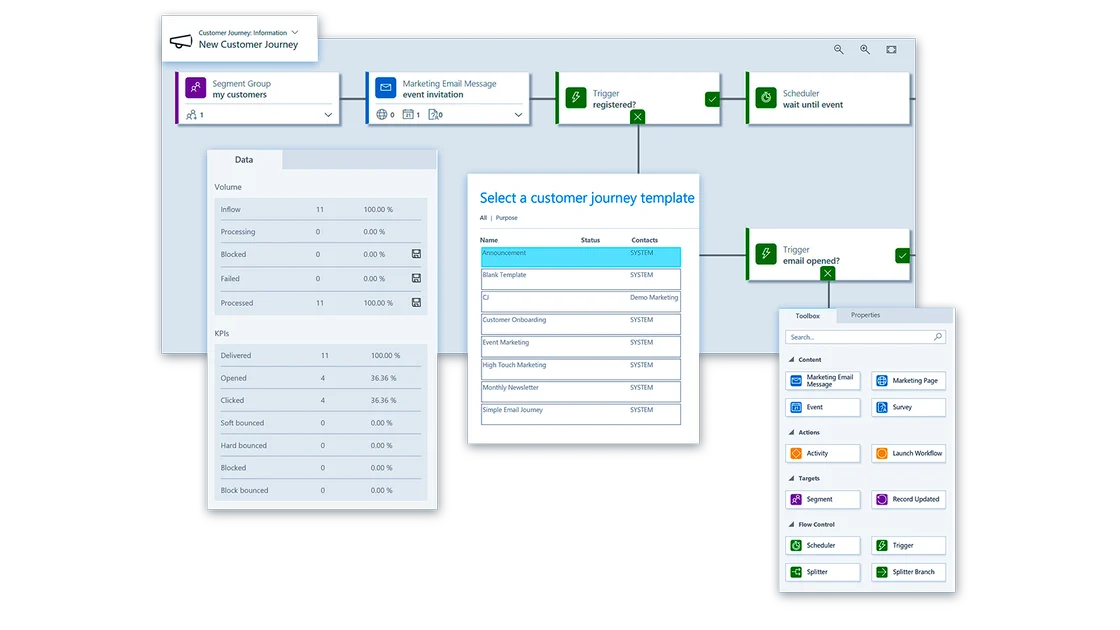Pick the Marketing Page toolbox item
1120x630 pixels.
coord(909,381)
